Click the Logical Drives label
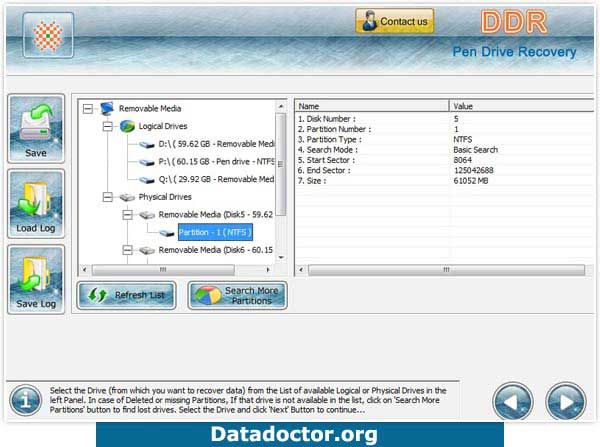 click(x=163, y=126)
